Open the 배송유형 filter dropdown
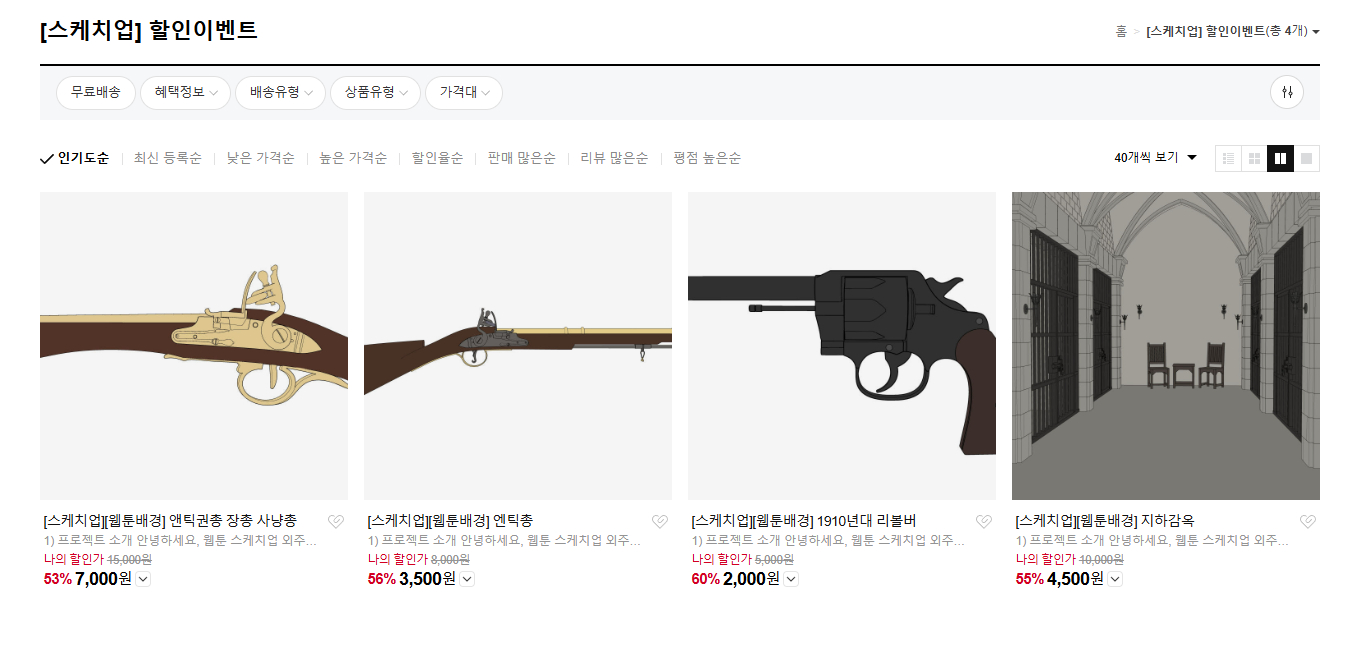This screenshot has width=1360, height=663. tap(280, 92)
